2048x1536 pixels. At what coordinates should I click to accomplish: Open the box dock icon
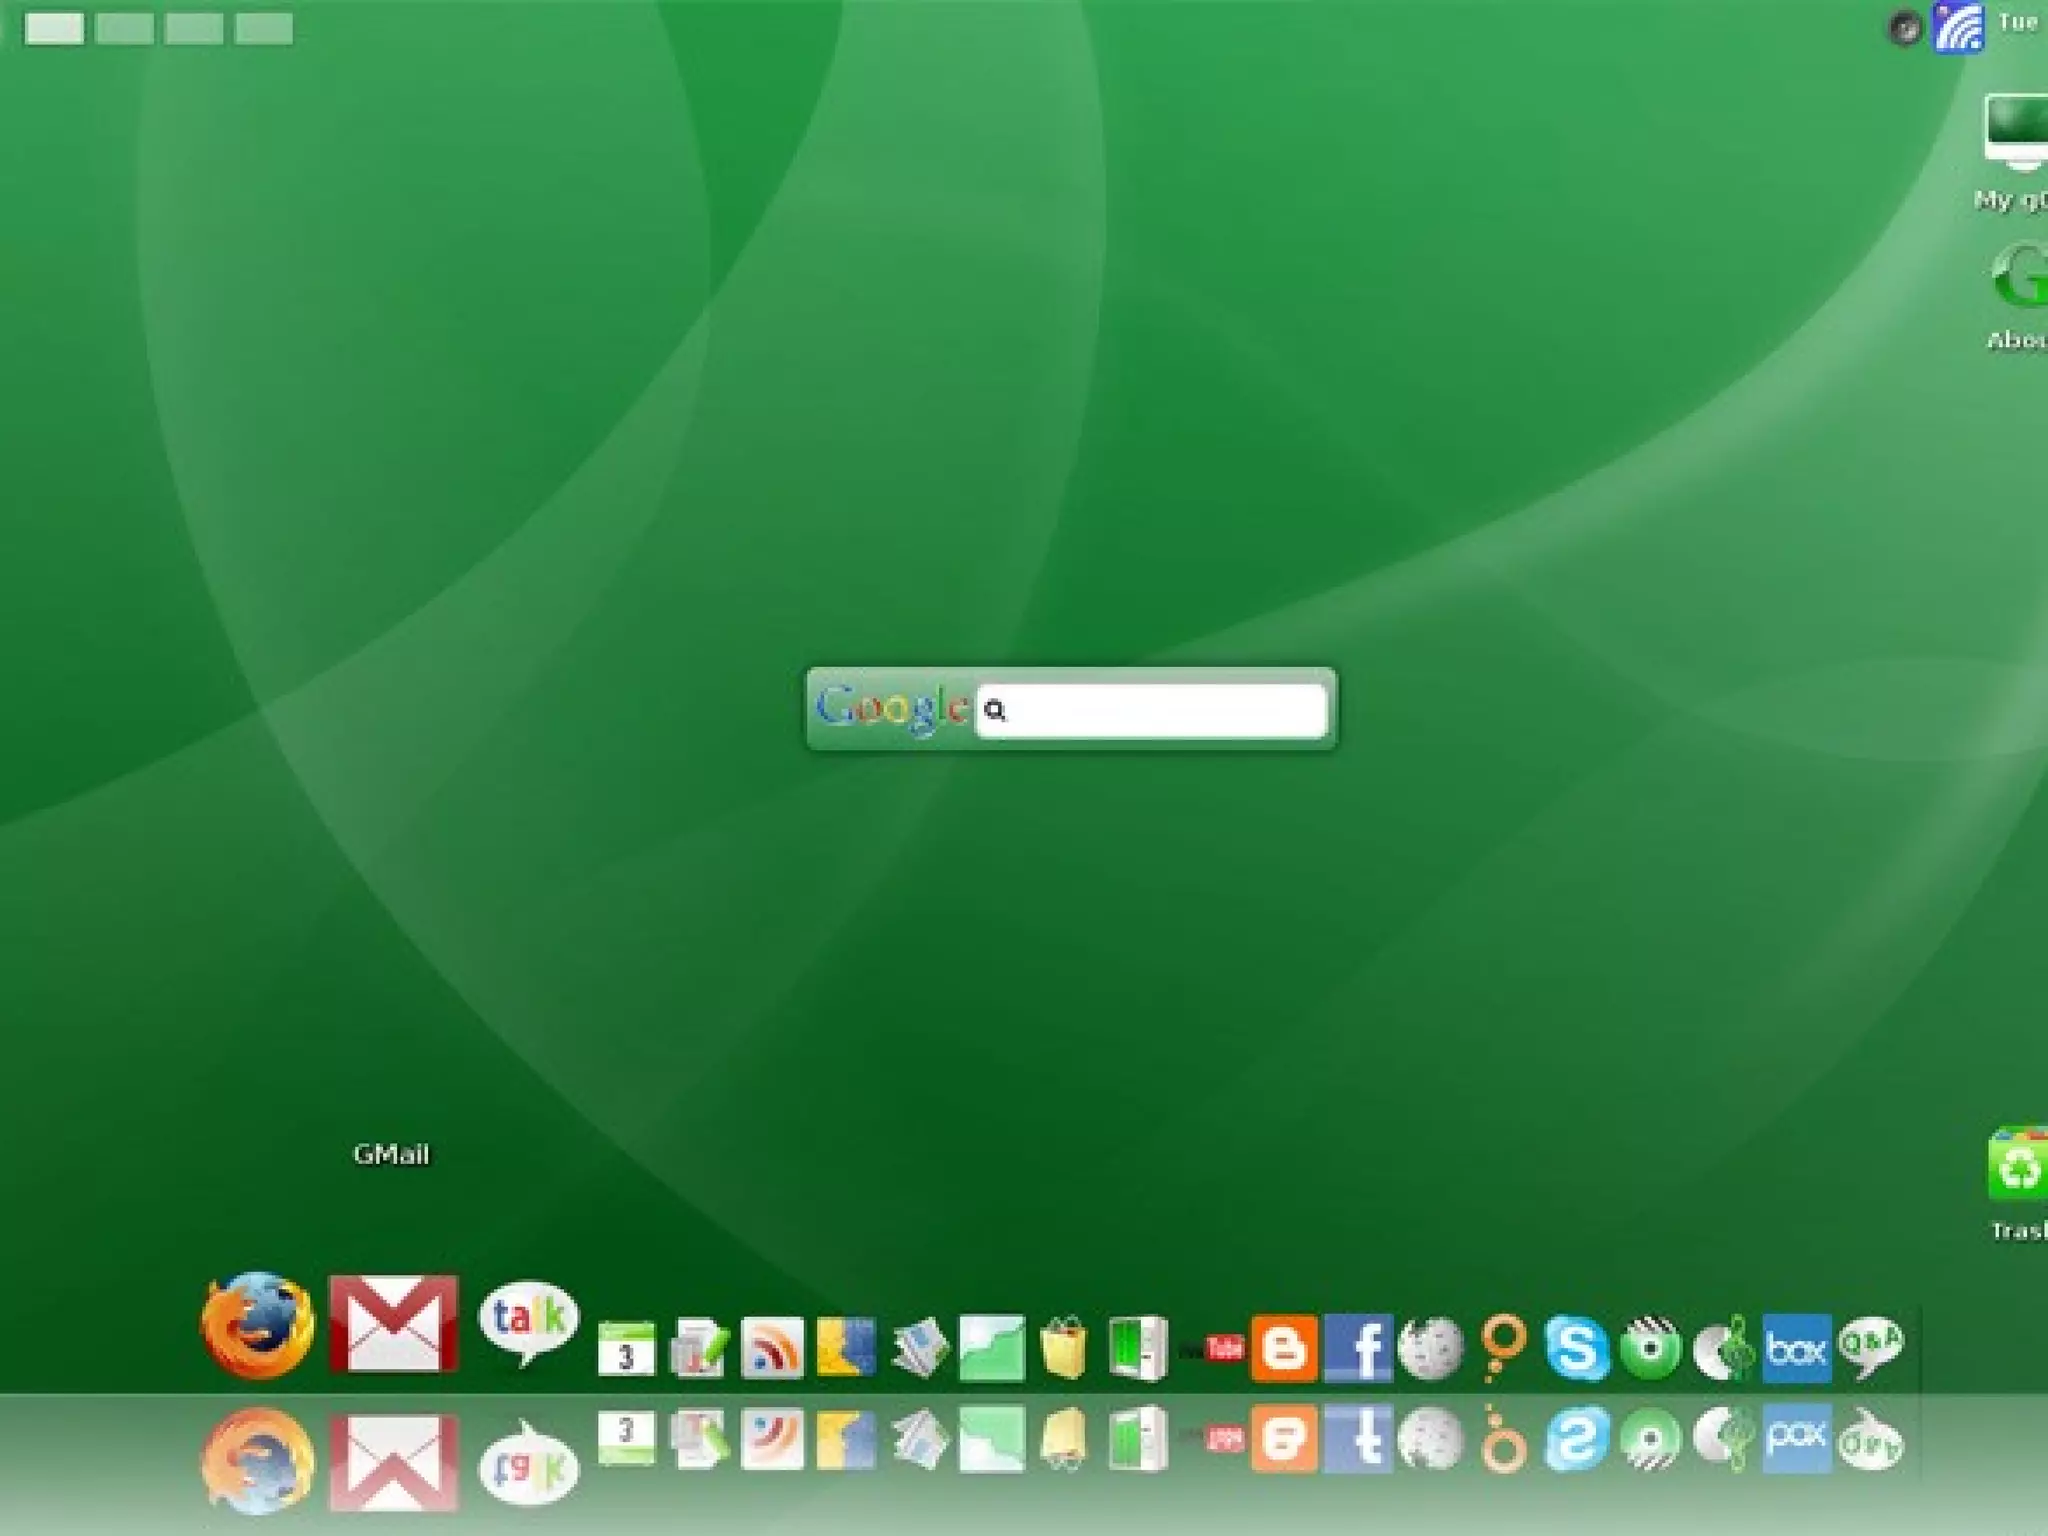tap(1796, 1348)
